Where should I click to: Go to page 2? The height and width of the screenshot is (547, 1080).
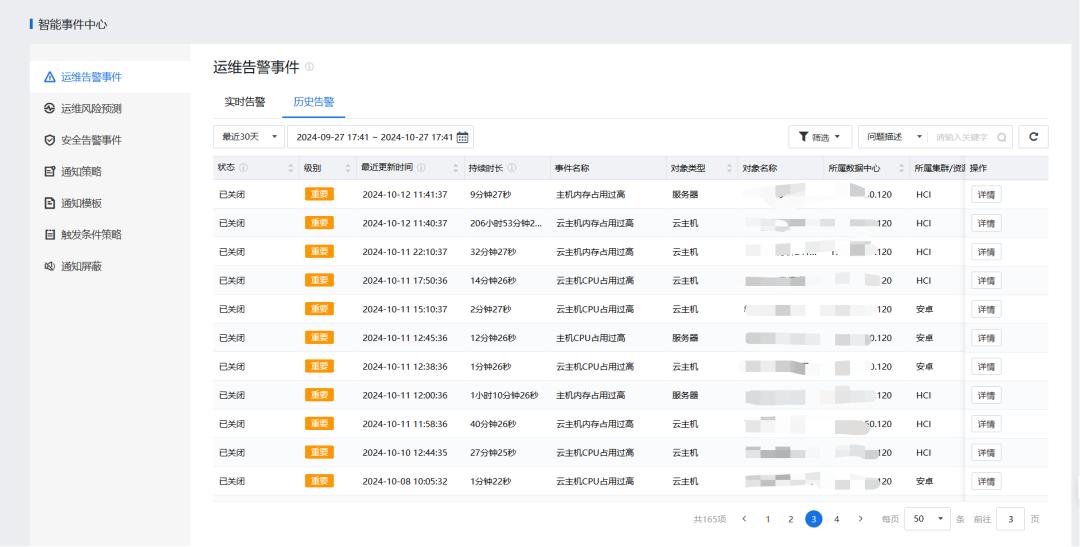click(x=791, y=519)
